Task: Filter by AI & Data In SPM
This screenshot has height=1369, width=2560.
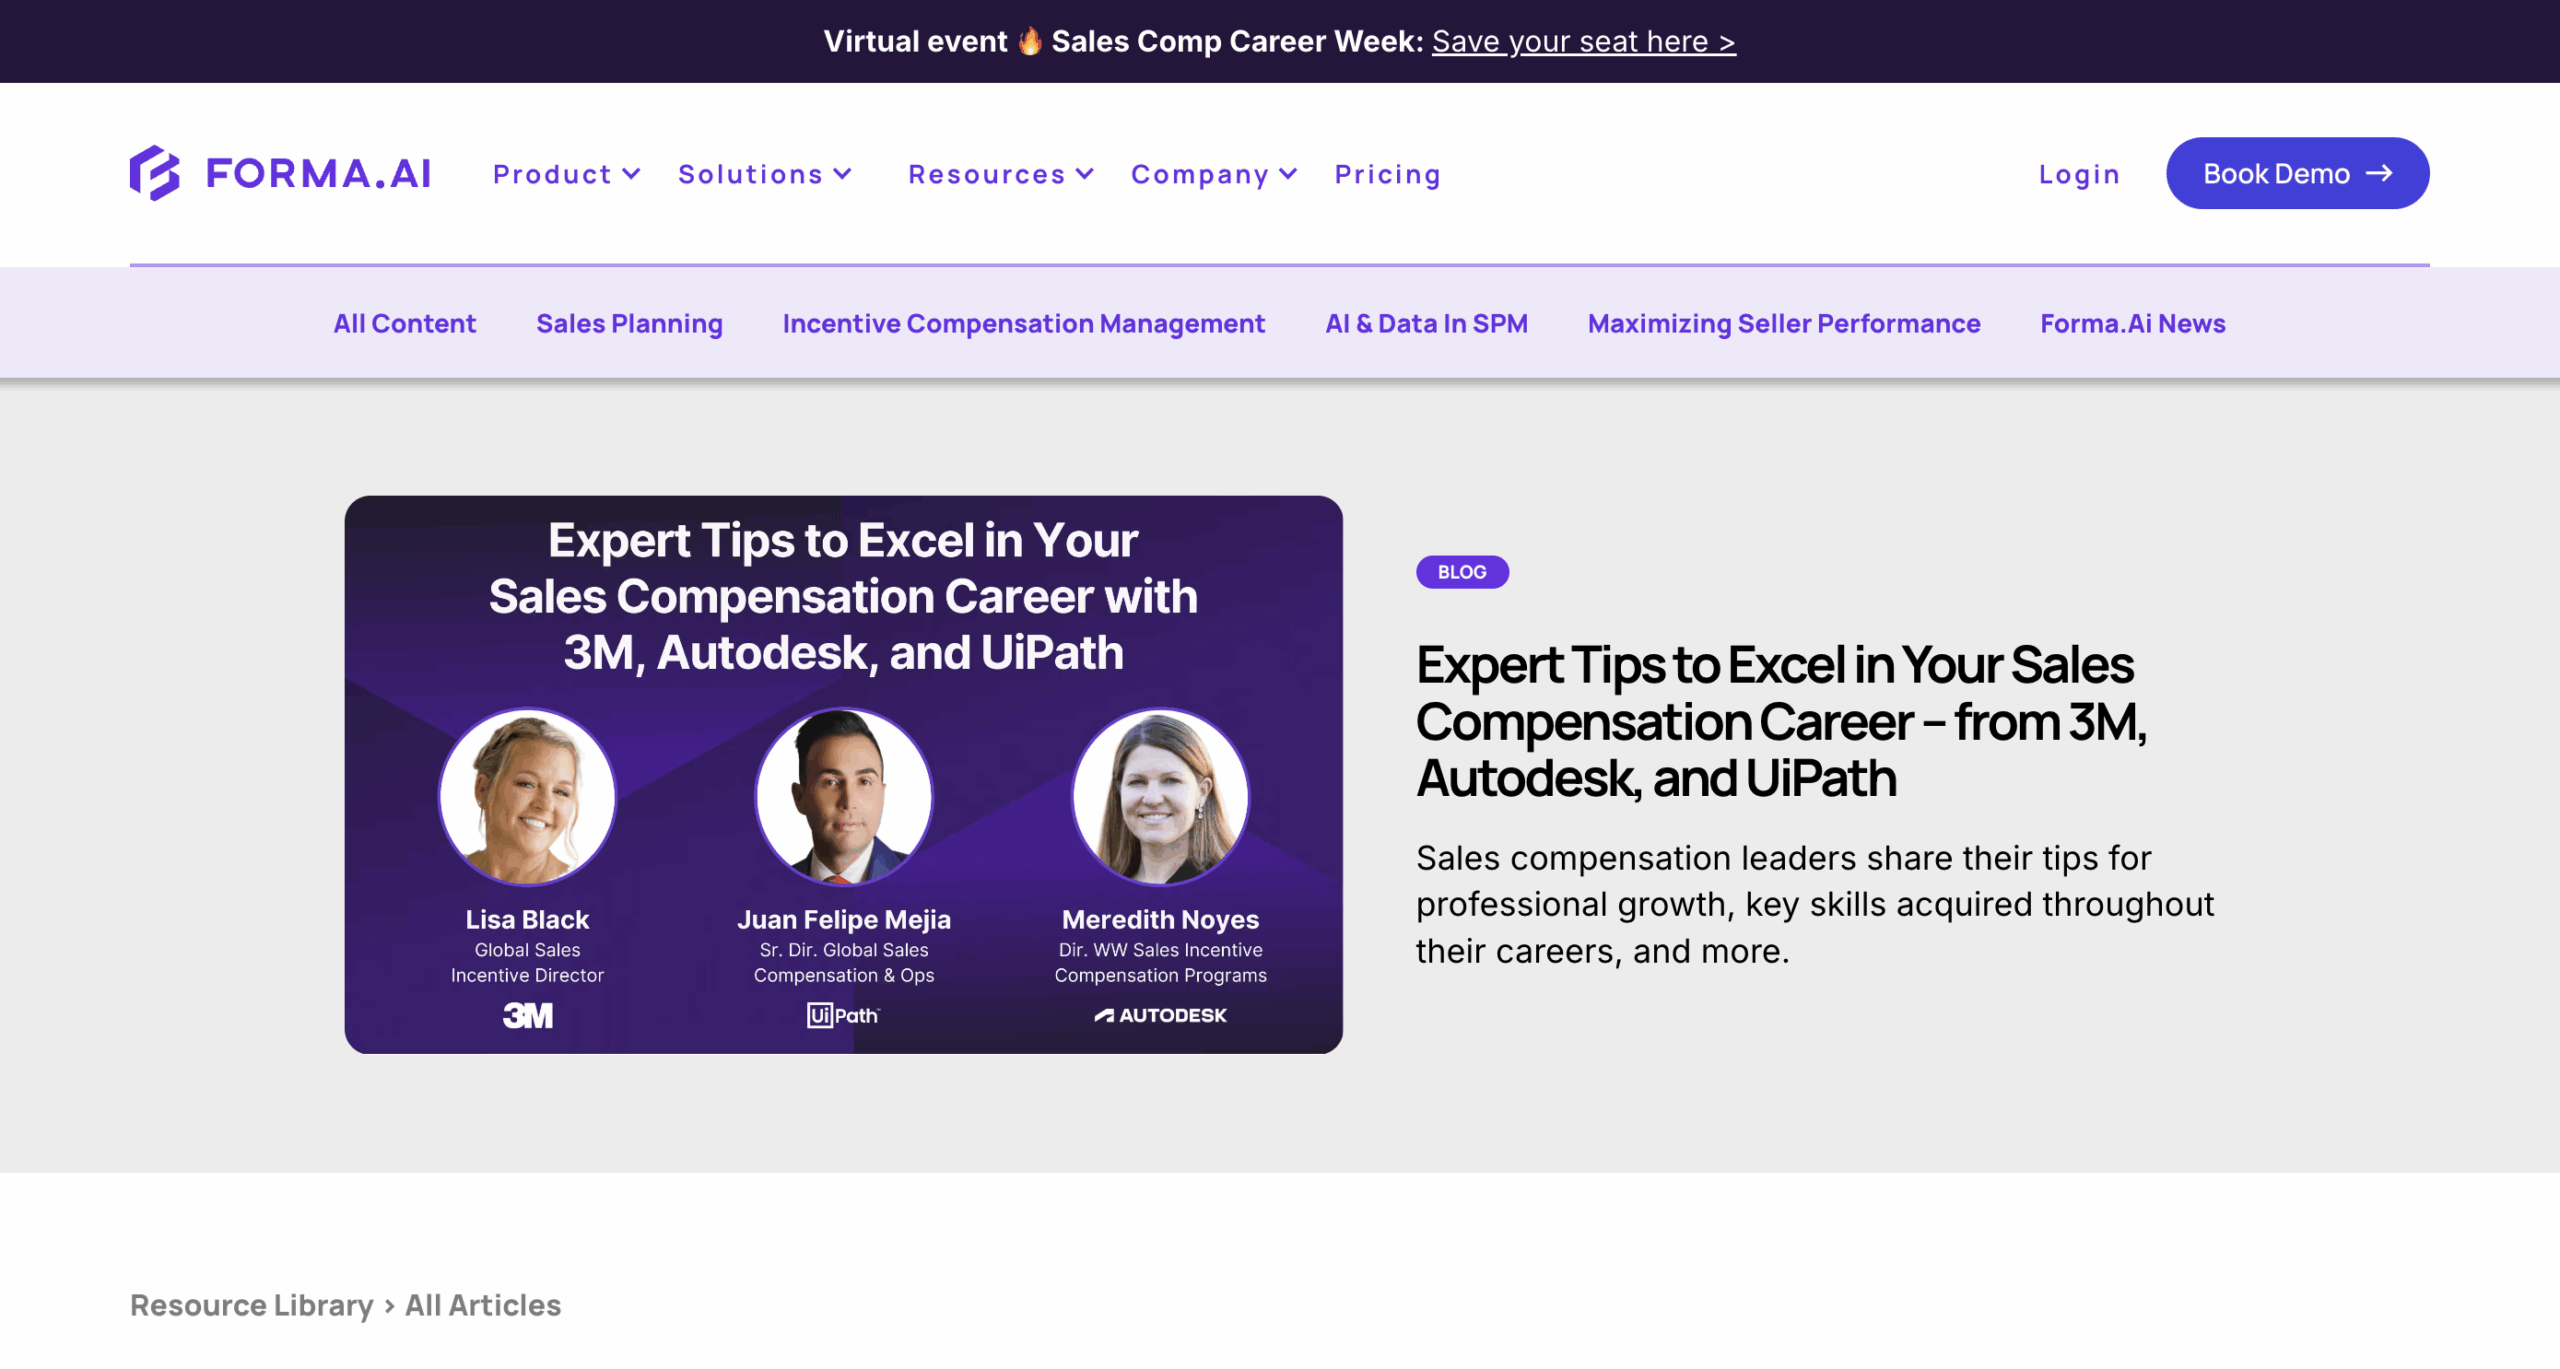Action: tap(1426, 324)
